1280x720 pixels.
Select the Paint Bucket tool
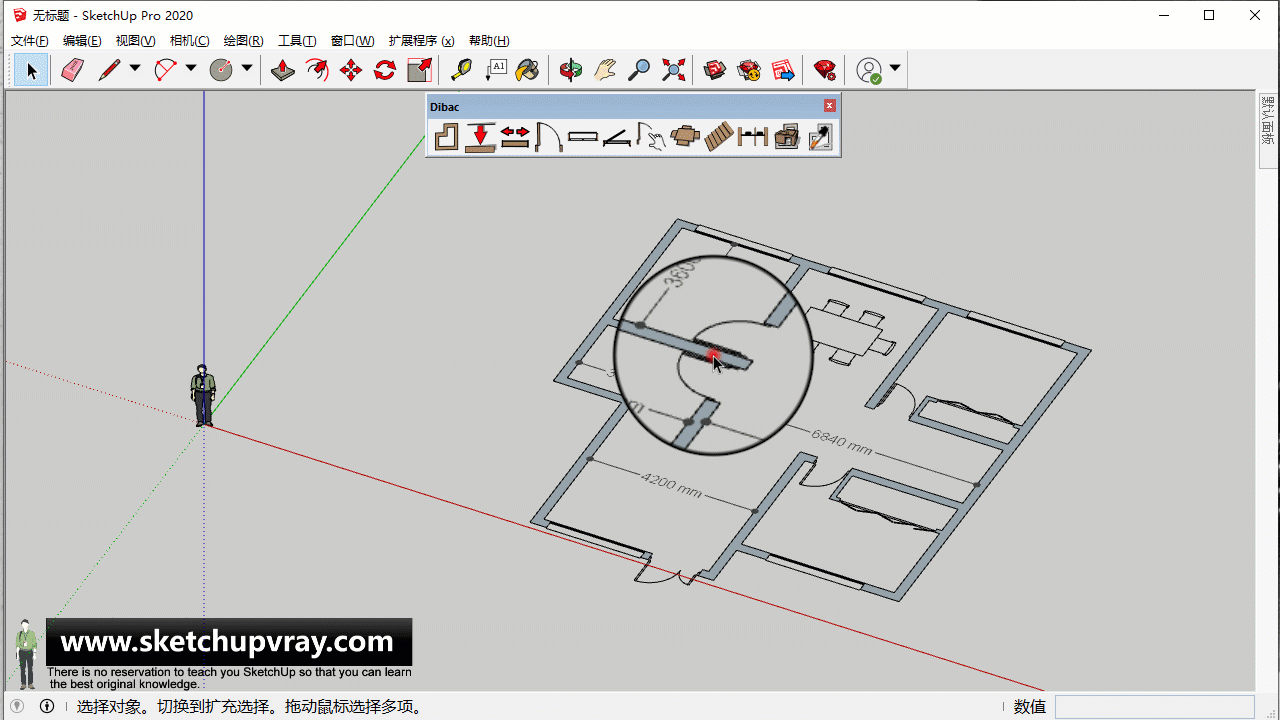click(528, 70)
